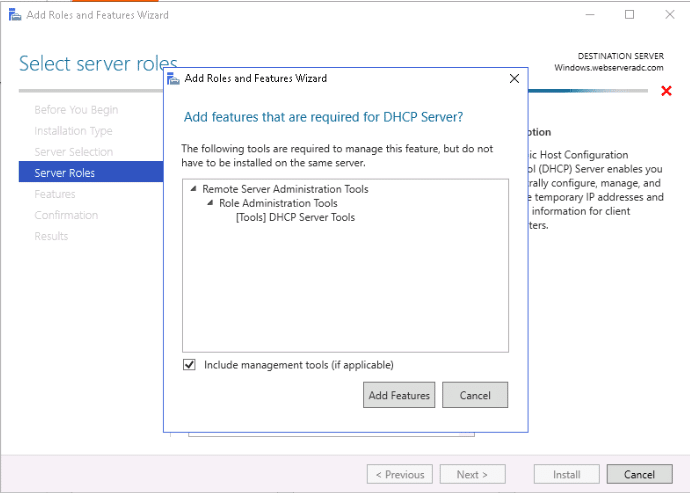The width and height of the screenshot is (690, 493).
Task: Maximize the main wizard window
Action: pyautogui.click(x=630, y=15)
